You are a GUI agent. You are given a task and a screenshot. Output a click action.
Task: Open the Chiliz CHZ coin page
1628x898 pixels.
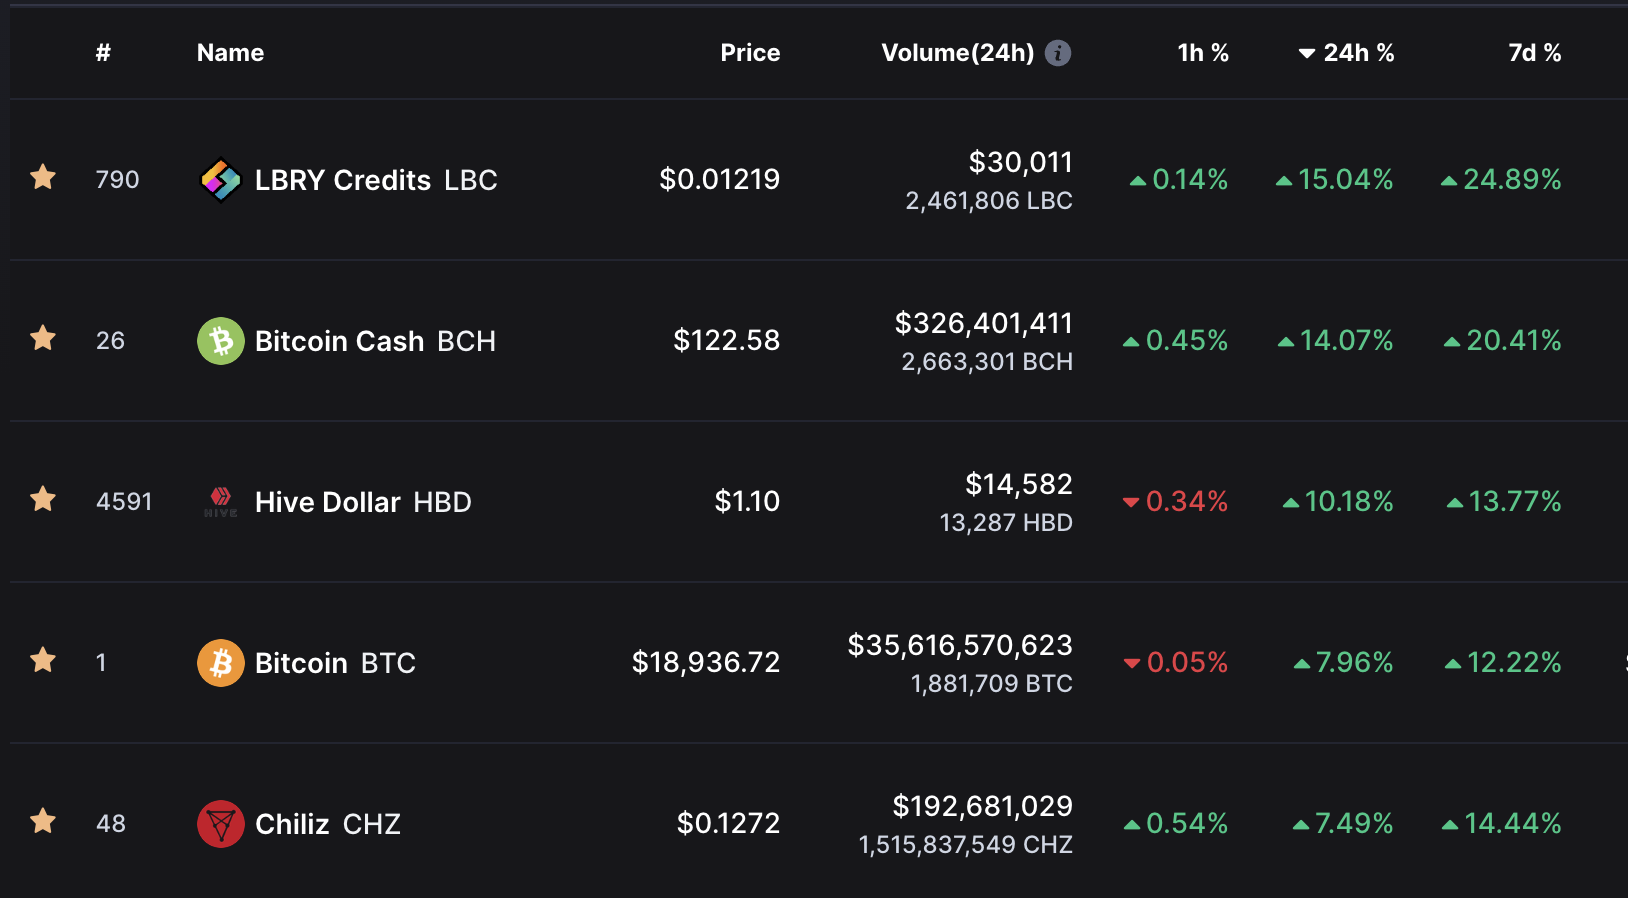[328, 824]
